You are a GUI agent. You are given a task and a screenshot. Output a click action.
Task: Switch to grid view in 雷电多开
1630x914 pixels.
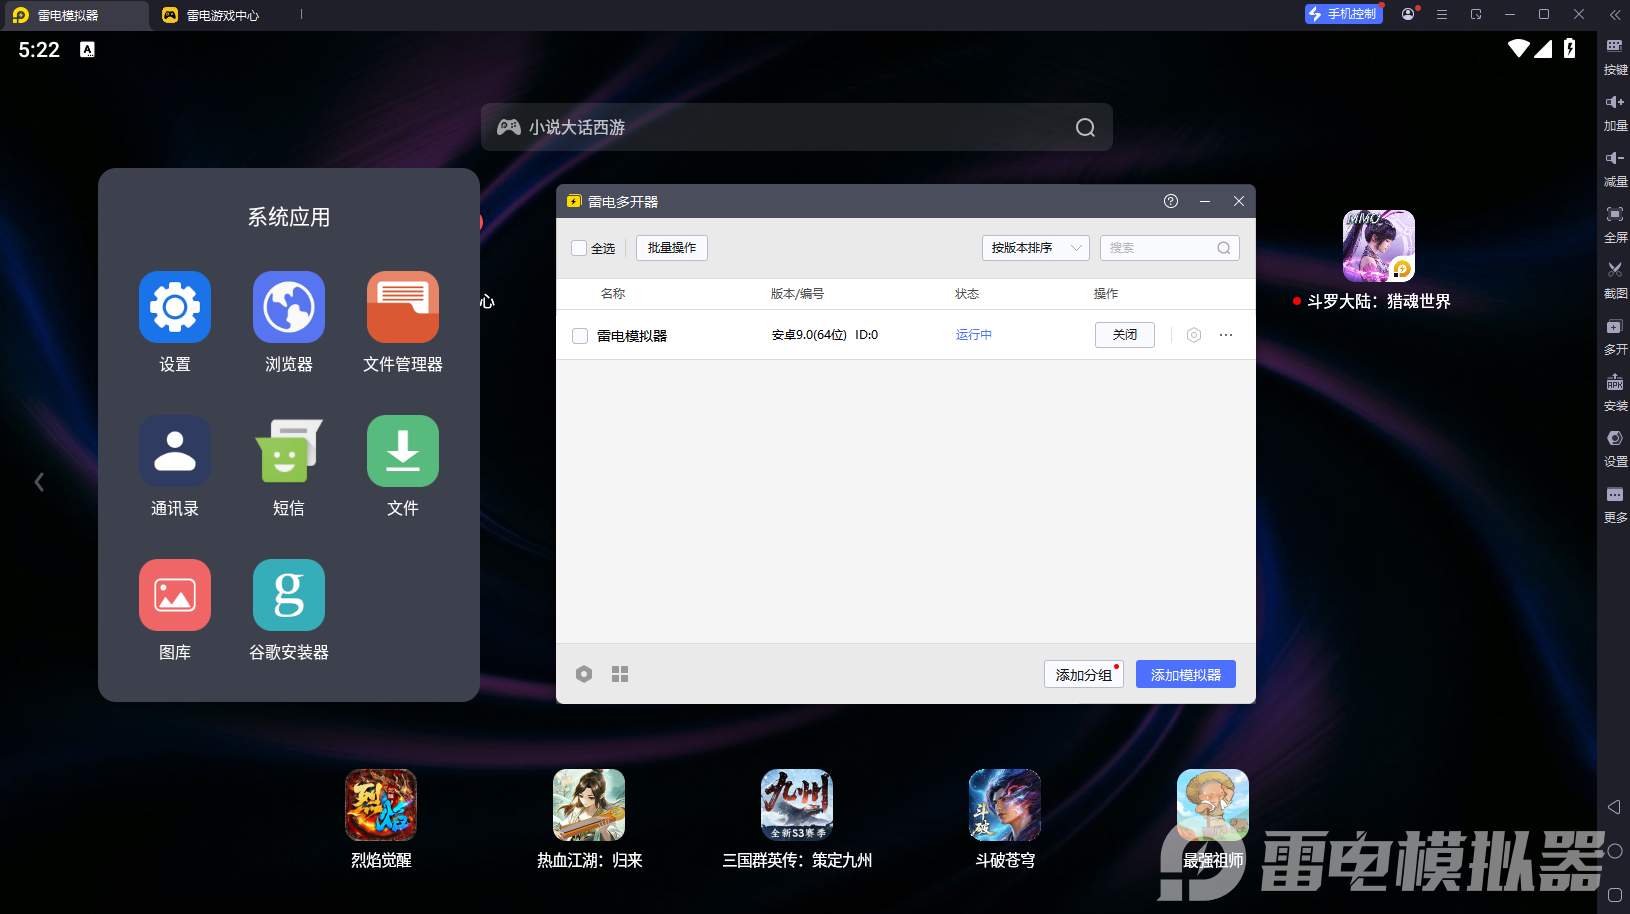(620, 674)
